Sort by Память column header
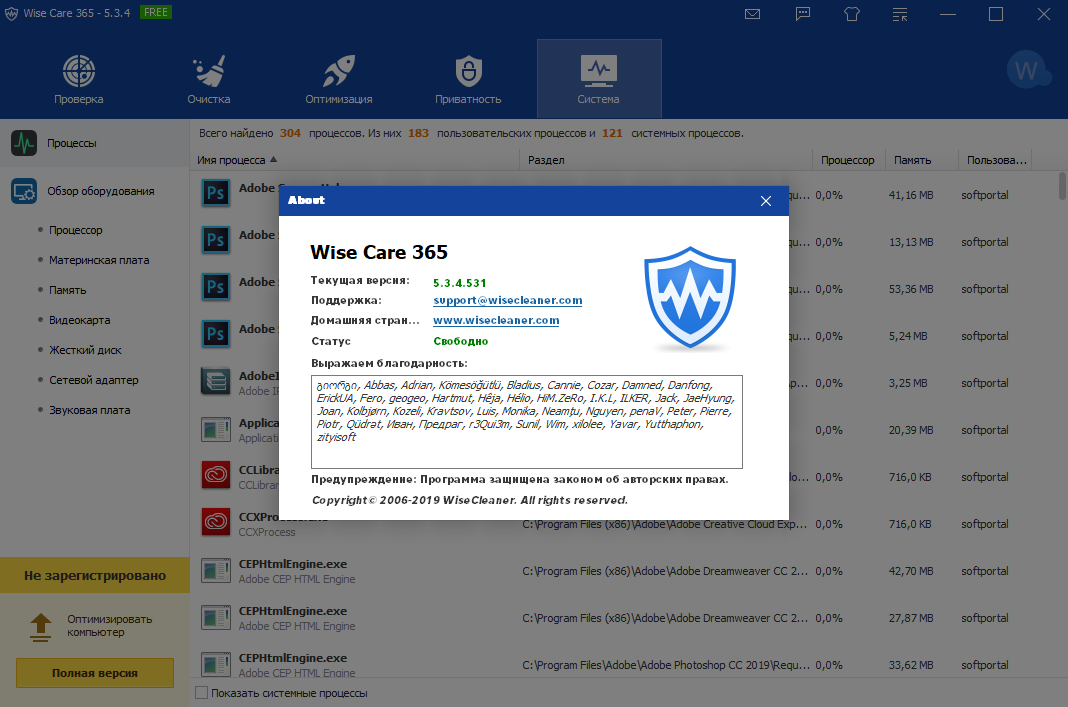The height and width of the screenshot is (707, 1068). 921,160
